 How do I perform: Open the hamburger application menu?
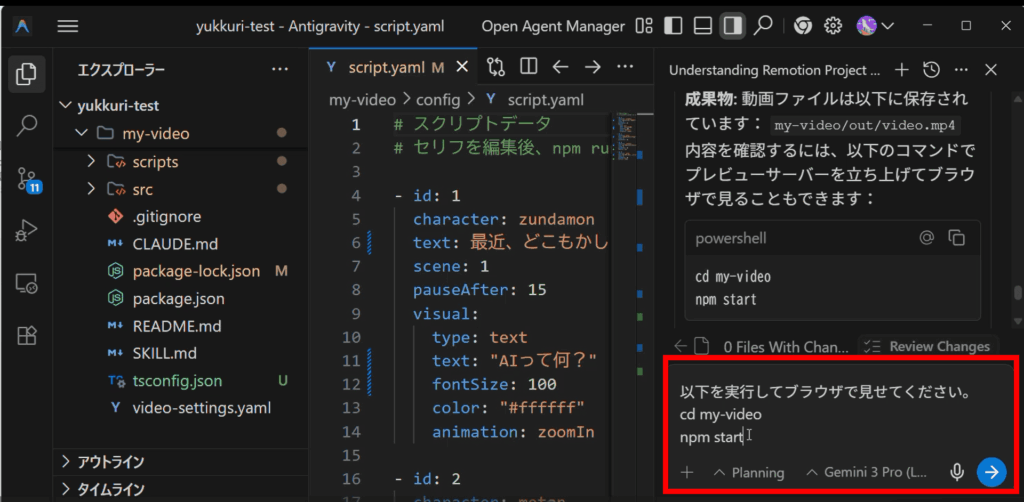[x=68, y=26]
